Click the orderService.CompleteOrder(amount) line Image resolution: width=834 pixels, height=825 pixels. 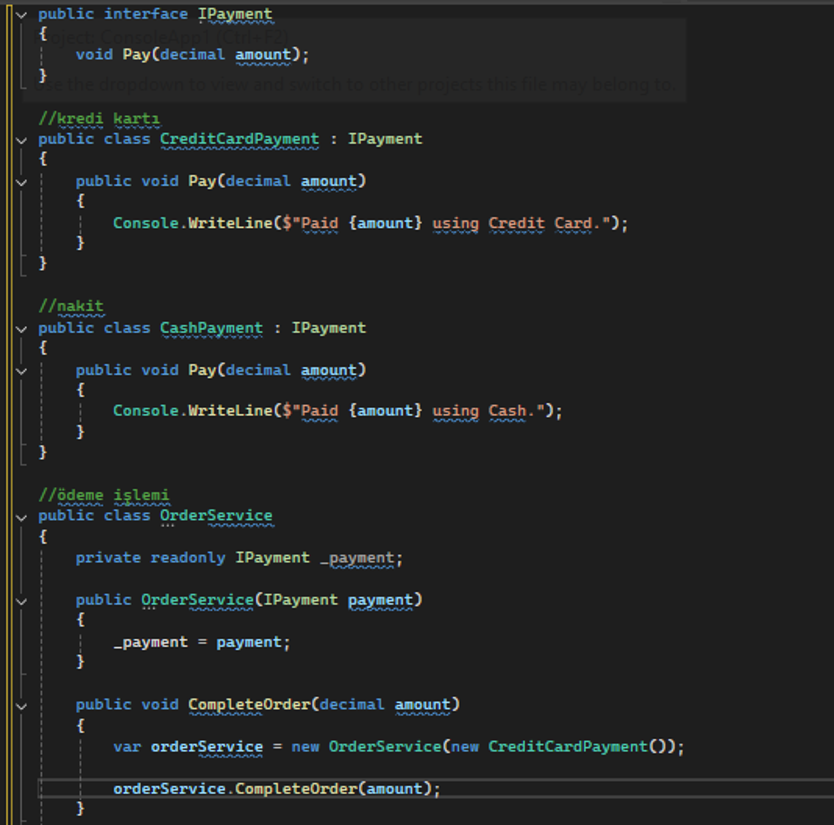[x=277, y=789]
